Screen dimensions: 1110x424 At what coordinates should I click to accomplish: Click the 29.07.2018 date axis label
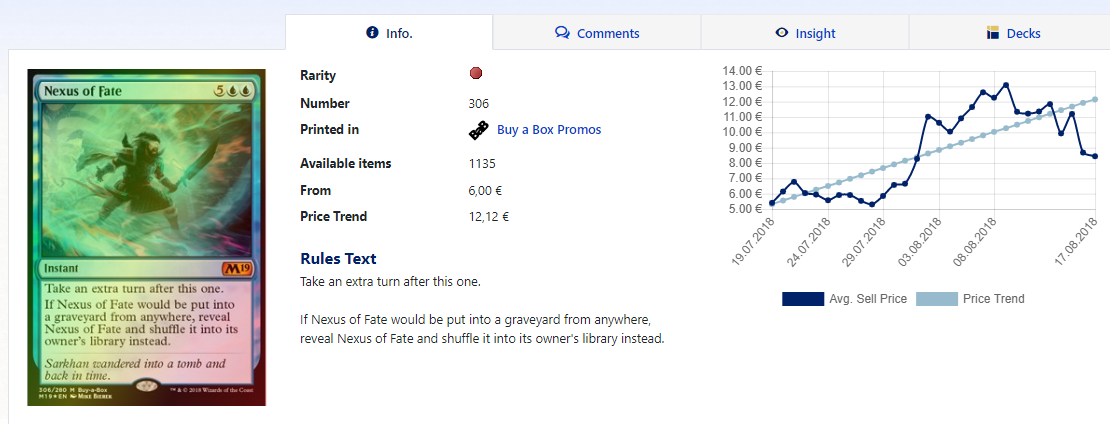pyautogui.click(x=865, y=240)
